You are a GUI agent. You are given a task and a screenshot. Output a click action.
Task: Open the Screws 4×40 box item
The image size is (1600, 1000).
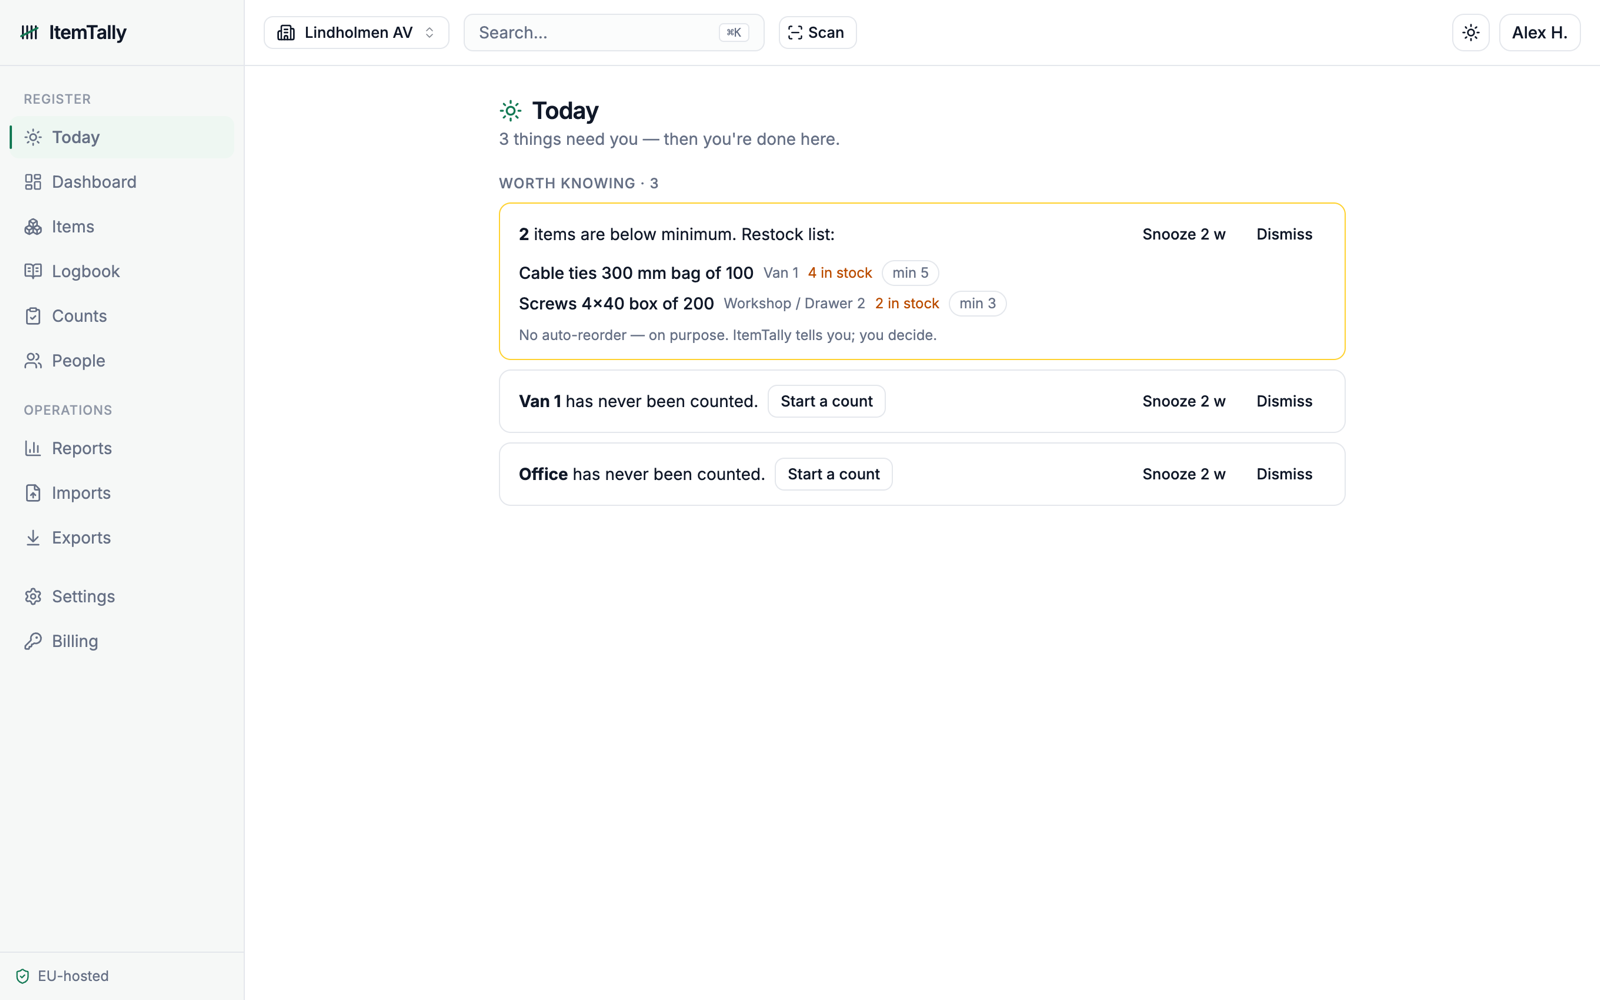pos(616,303)
